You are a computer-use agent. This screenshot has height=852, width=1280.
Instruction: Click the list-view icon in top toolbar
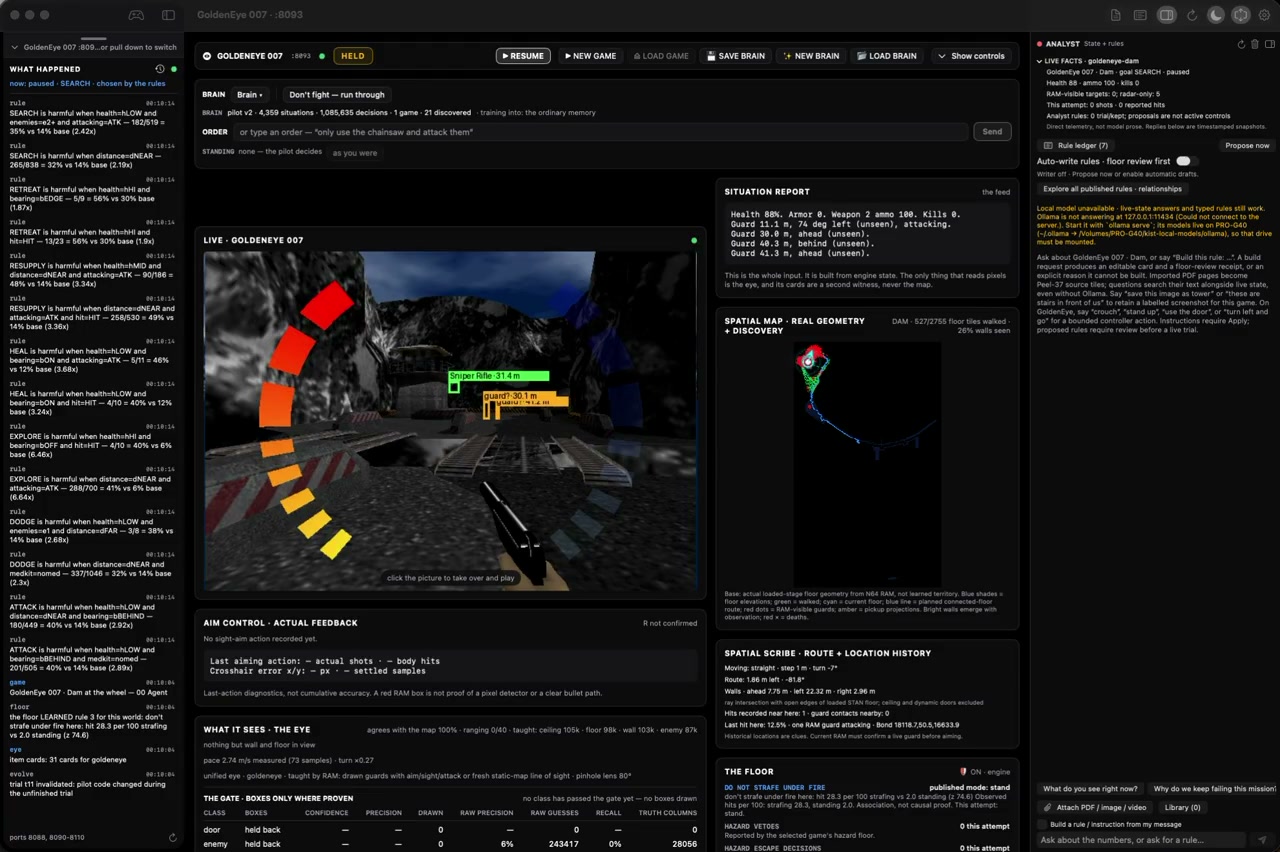[1140, 15]
